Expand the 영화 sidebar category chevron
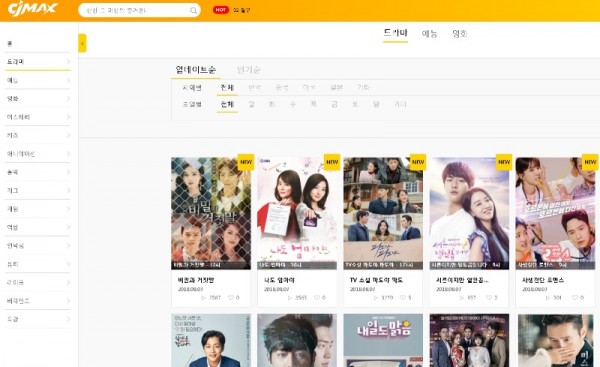600x367 pixels. click(x=68, y=99)
